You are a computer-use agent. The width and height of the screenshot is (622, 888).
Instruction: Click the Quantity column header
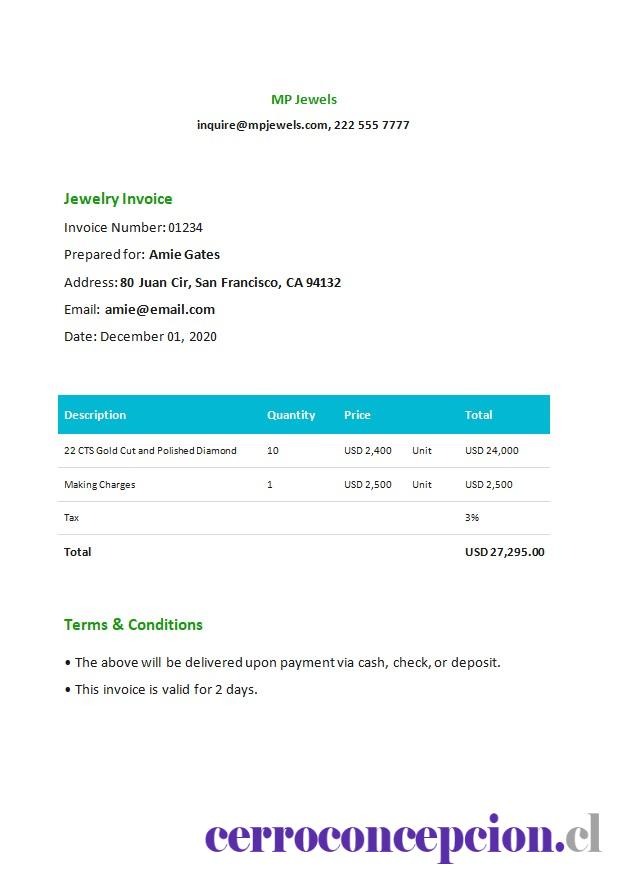[x=291, y=415]
